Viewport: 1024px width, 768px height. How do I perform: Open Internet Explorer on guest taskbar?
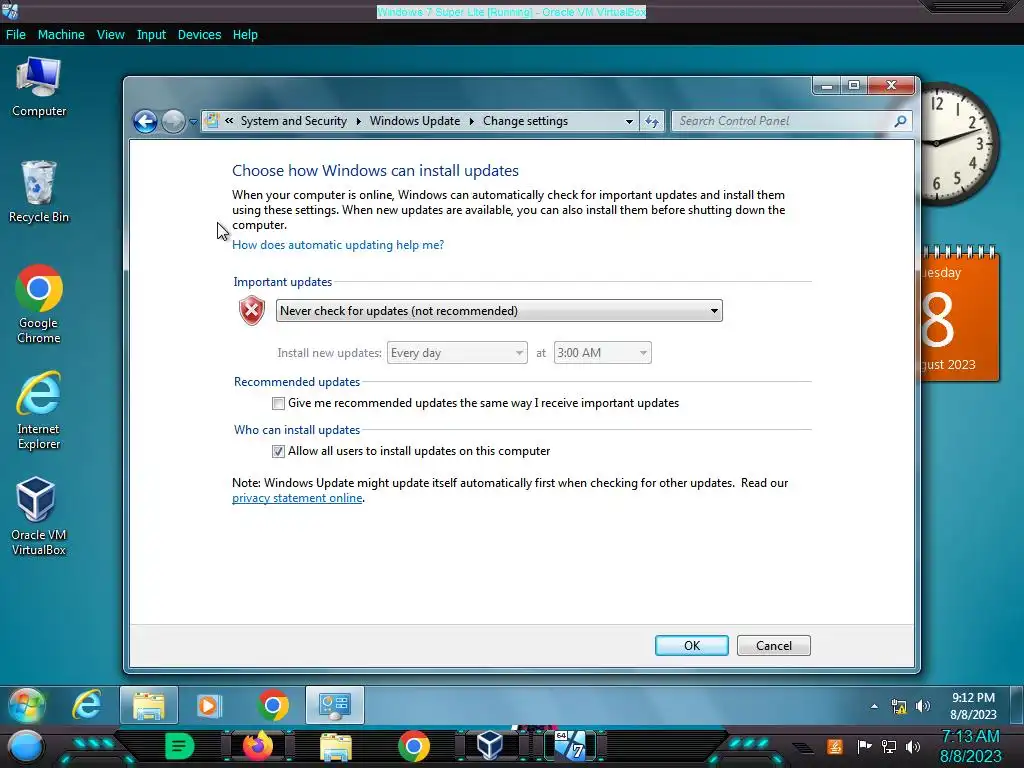click(86, 705)
